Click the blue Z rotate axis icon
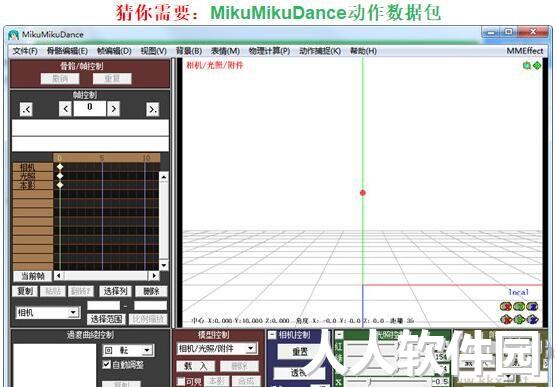This screenshot has width=556, height=387. tap(532, 306)
